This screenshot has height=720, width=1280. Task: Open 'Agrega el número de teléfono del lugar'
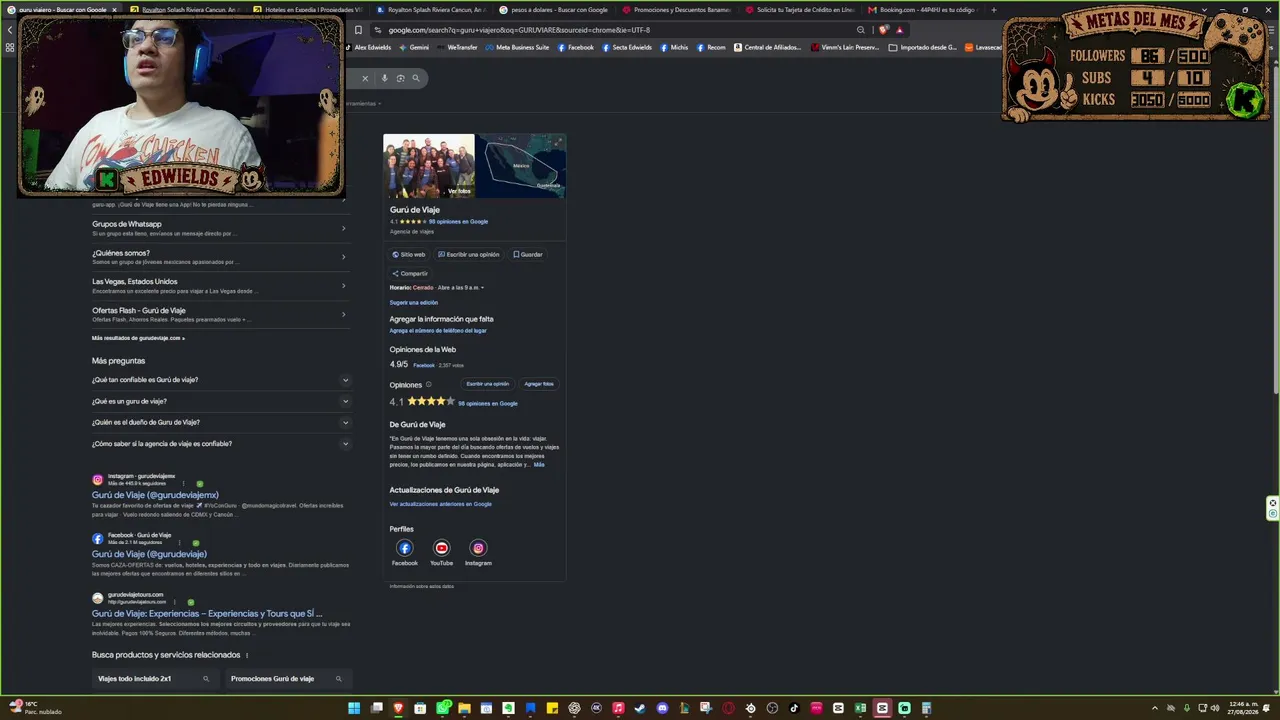[438, 330]
